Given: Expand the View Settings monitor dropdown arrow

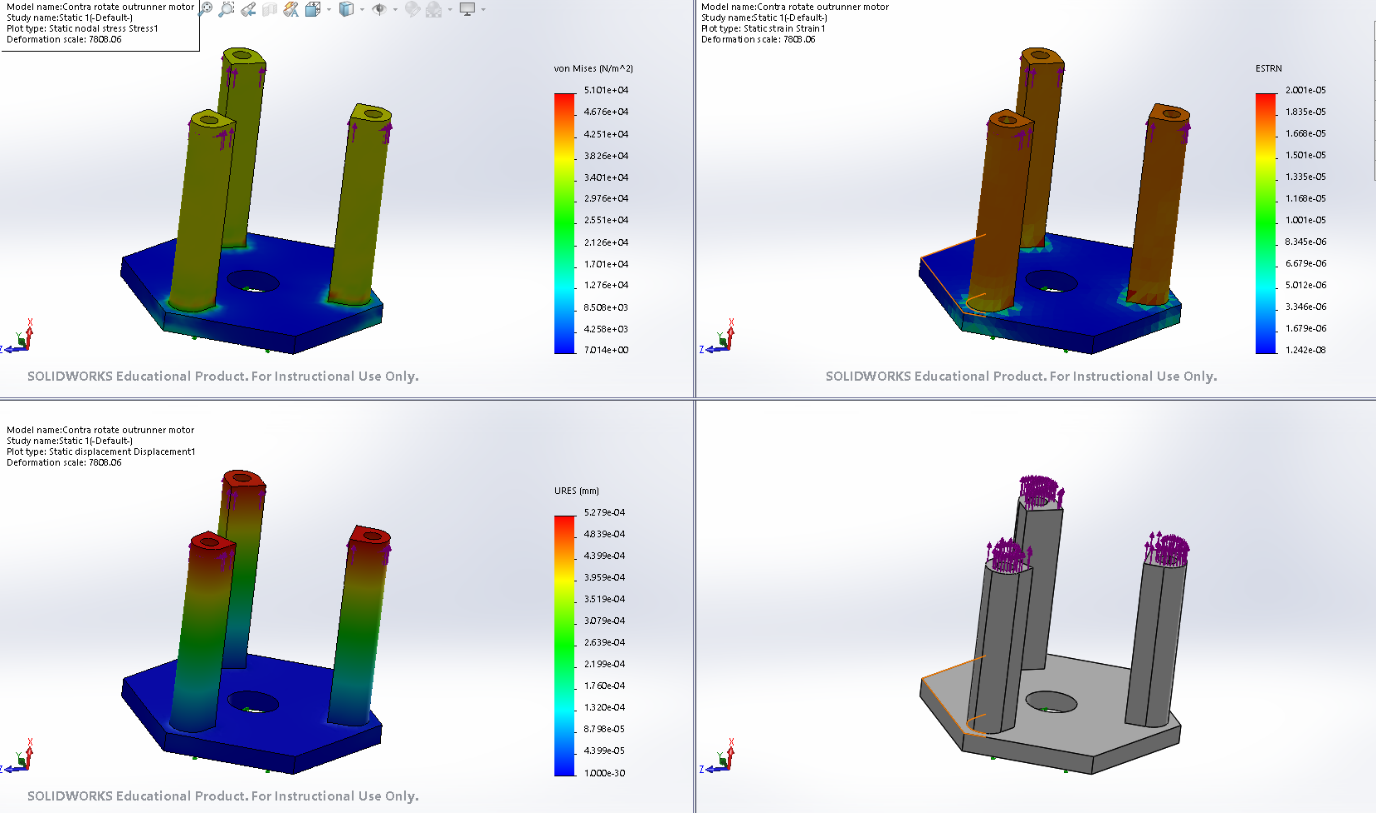Looking at the screenshot, I should (x=482, y=10).
